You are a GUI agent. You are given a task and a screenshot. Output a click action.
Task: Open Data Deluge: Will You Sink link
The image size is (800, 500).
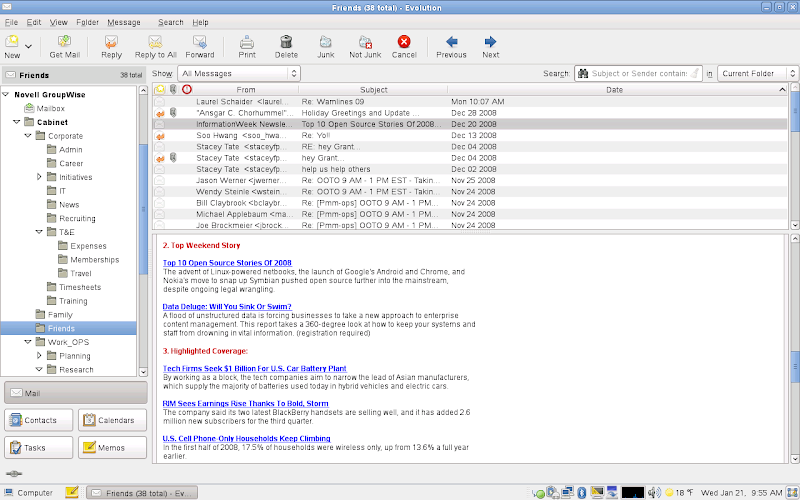227,307
